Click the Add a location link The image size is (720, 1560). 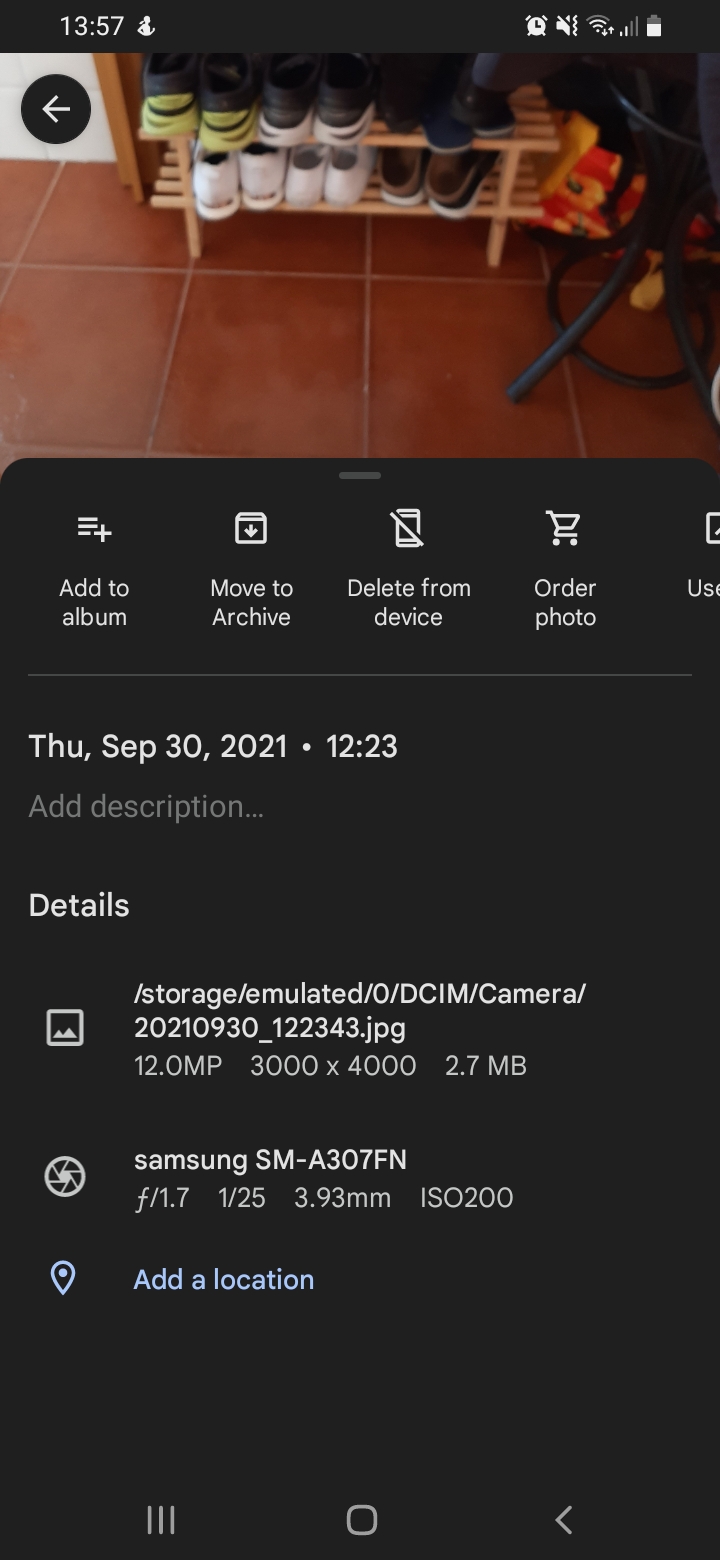tap(224, 1279)
